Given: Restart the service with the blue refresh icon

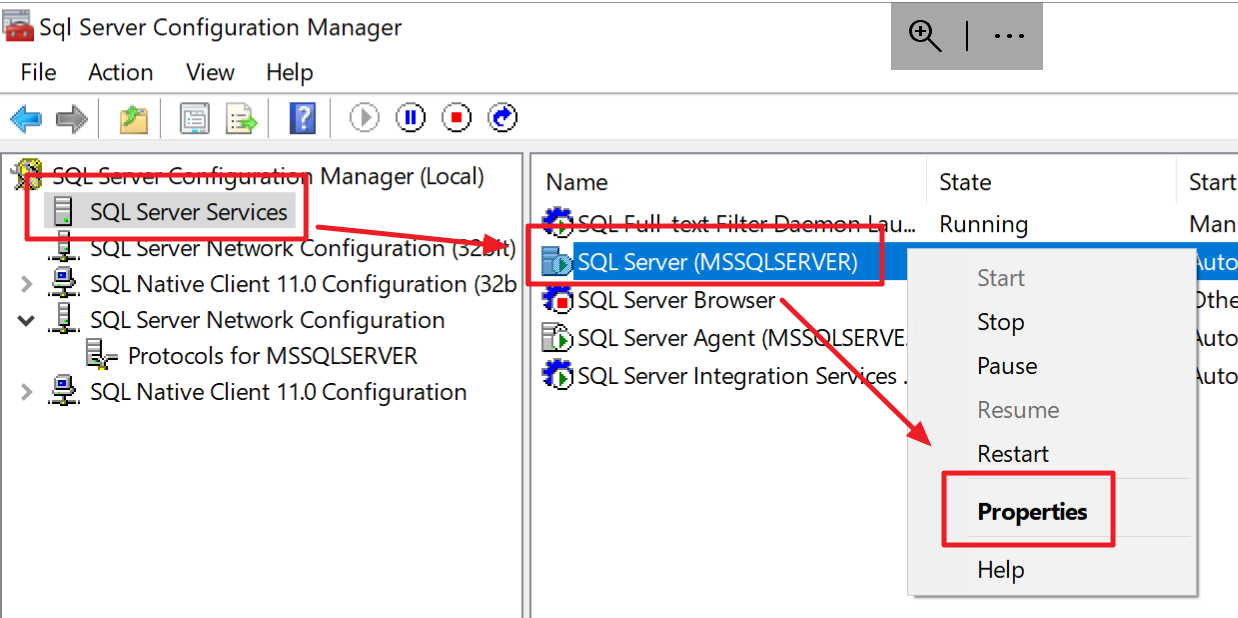Looking at the screenshot, I should (502, 117).
